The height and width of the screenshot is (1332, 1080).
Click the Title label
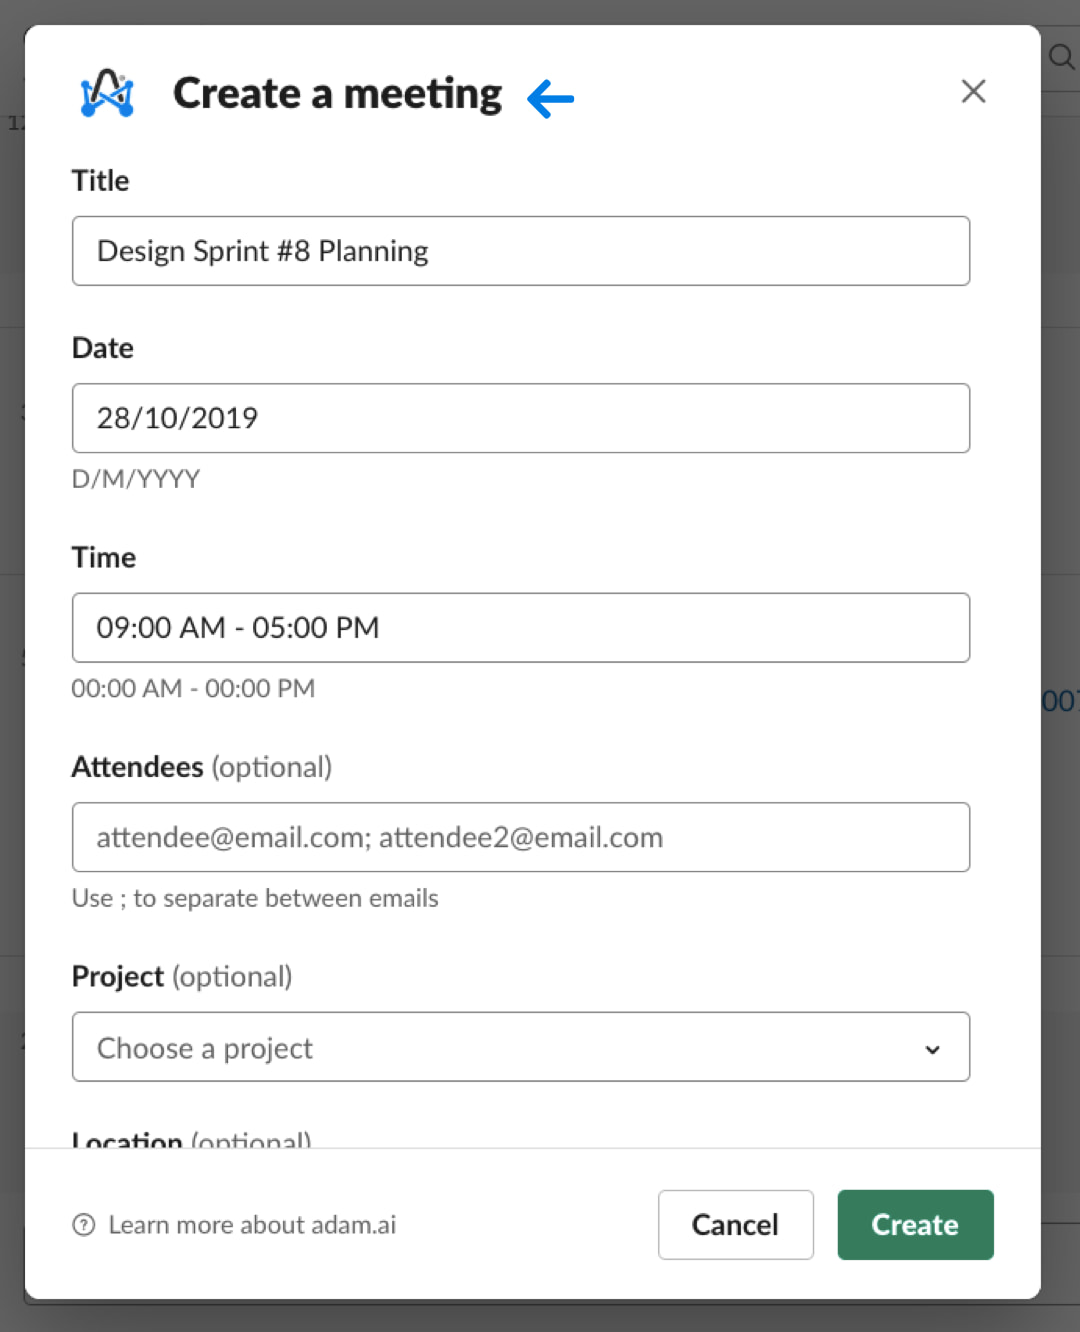click(x=100, y=180)
